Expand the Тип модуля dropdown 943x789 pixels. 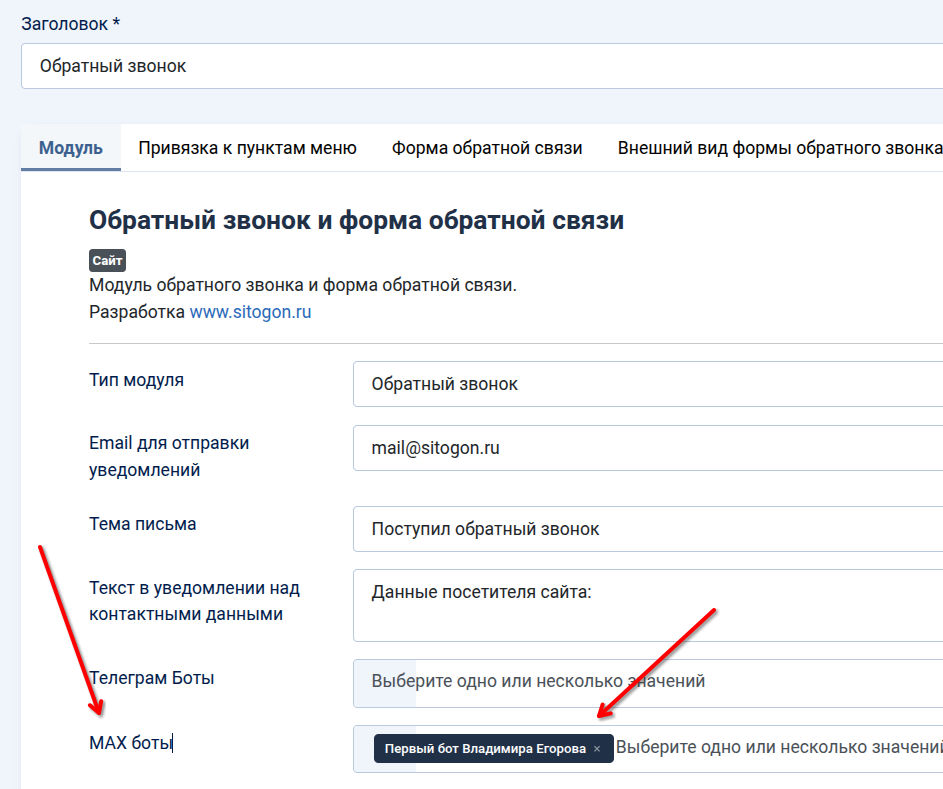[x=647, y=384]
